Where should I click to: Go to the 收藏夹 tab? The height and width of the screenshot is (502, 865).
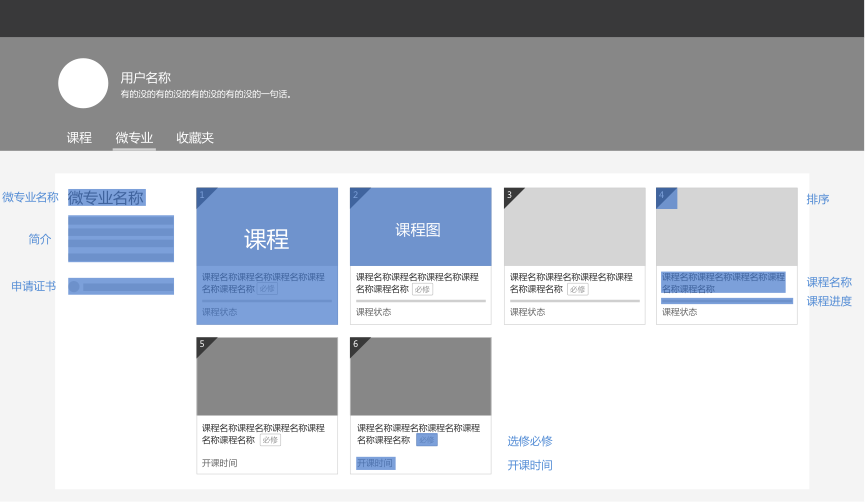point(195,137)
